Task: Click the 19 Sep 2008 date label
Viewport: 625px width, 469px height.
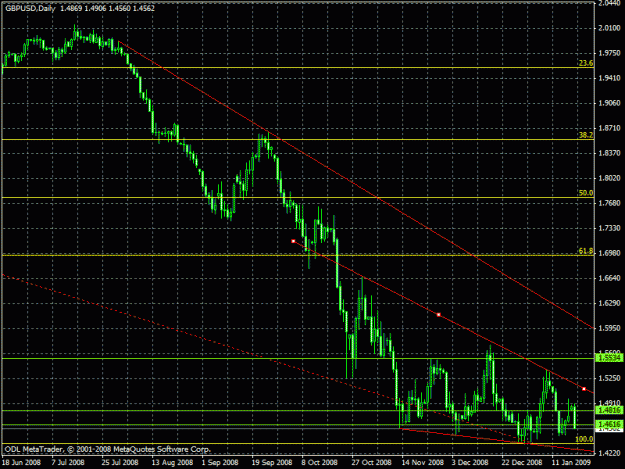Action: (x=272, y=462)
